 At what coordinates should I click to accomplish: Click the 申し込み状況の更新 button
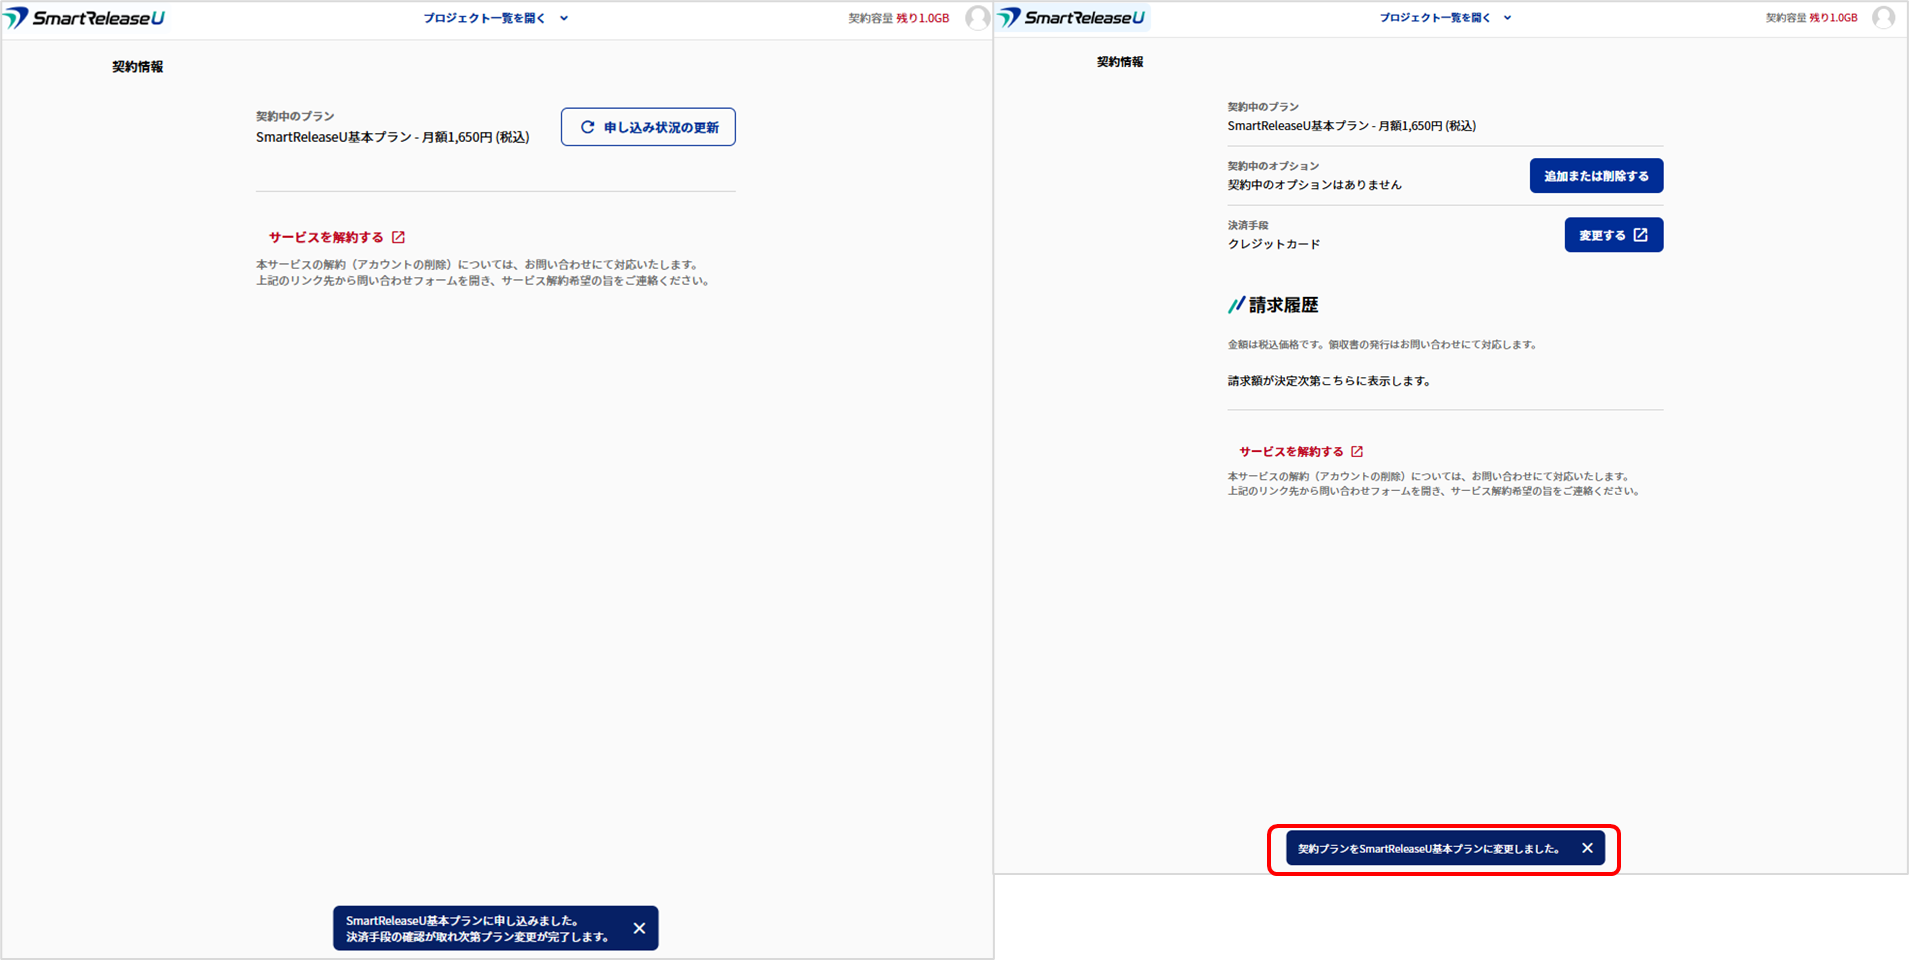(648, 127)
